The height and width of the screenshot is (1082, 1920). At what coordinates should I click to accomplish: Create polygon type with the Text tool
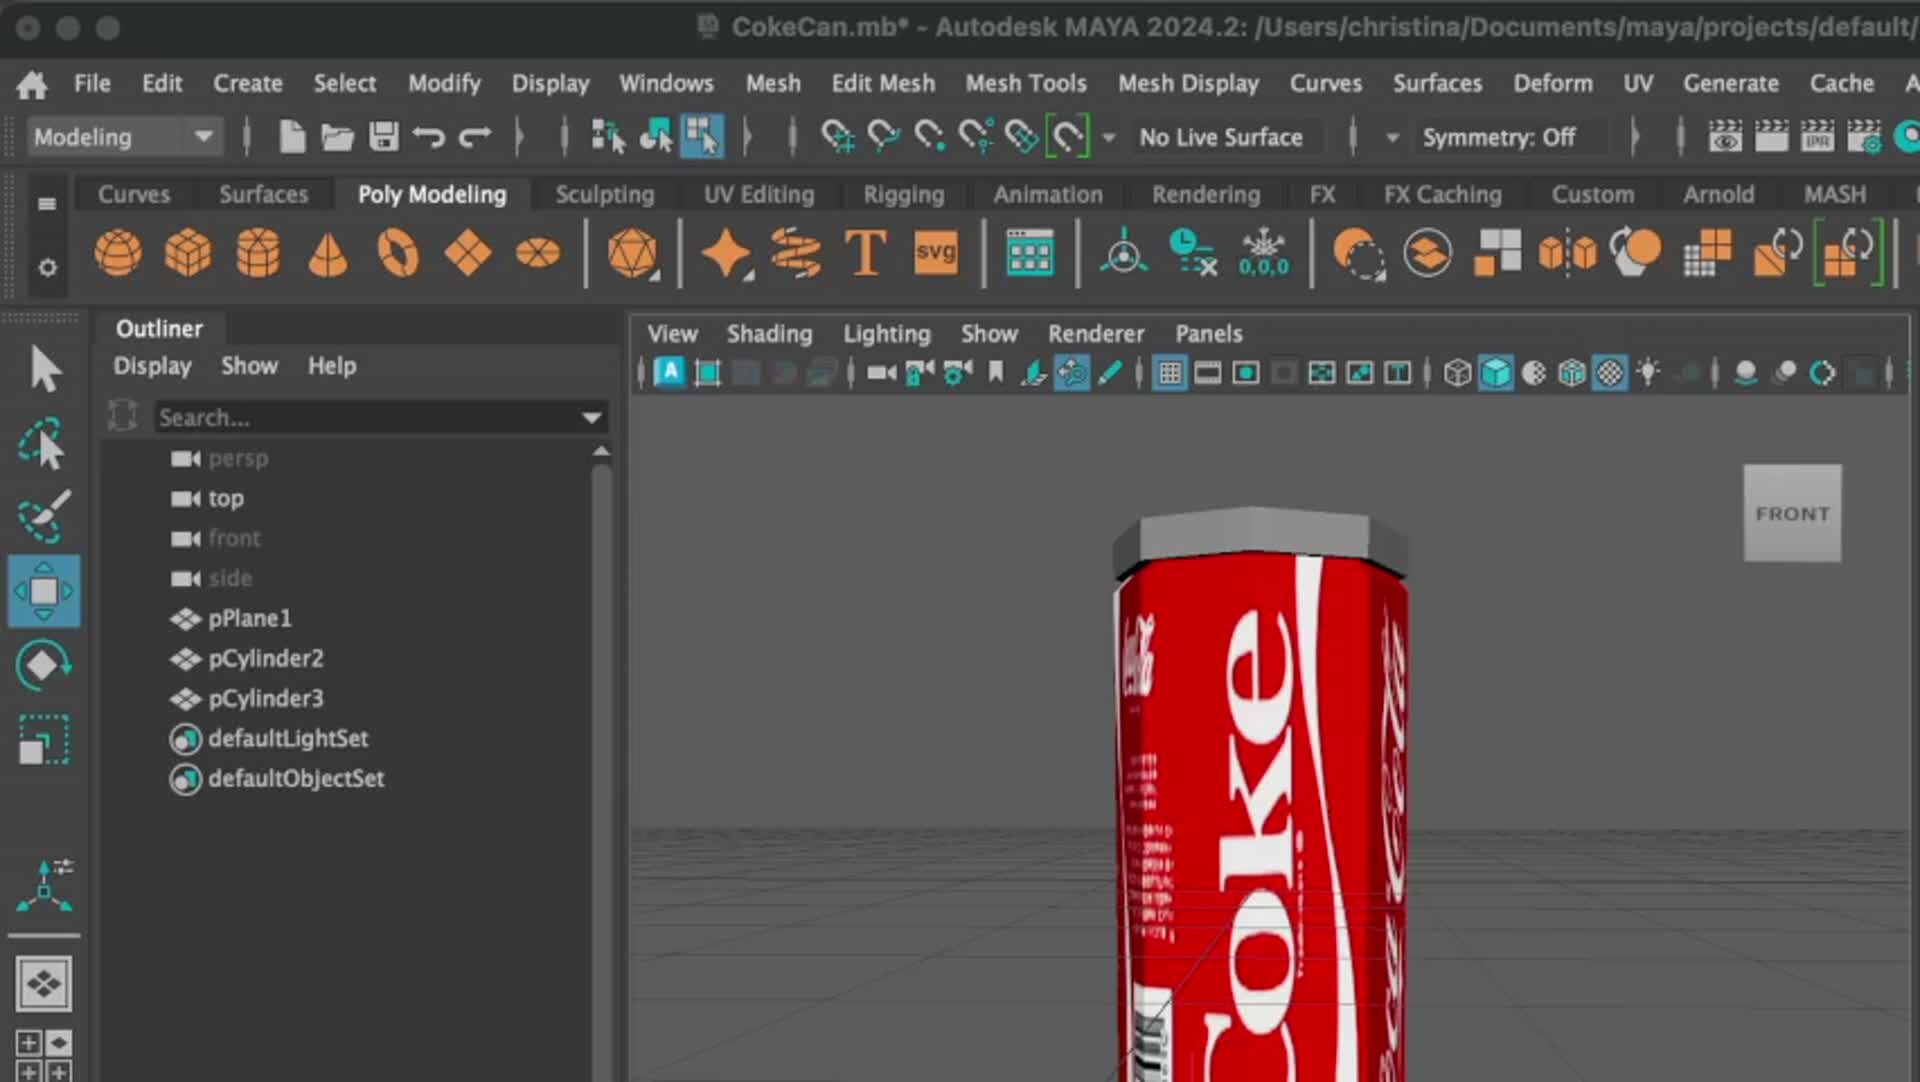[x=864, y=253]
